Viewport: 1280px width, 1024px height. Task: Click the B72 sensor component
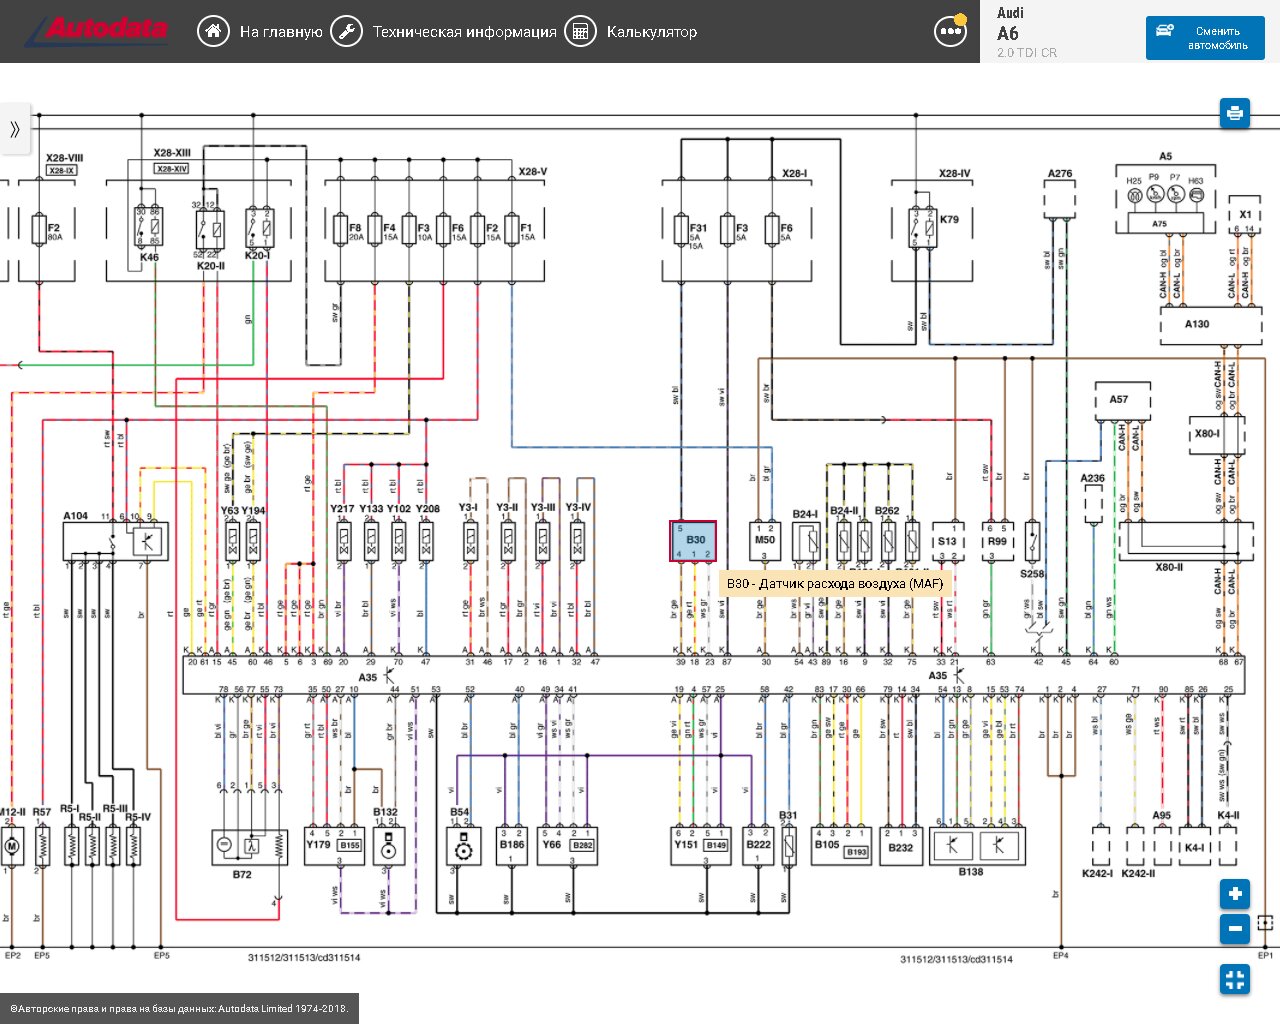249,846
